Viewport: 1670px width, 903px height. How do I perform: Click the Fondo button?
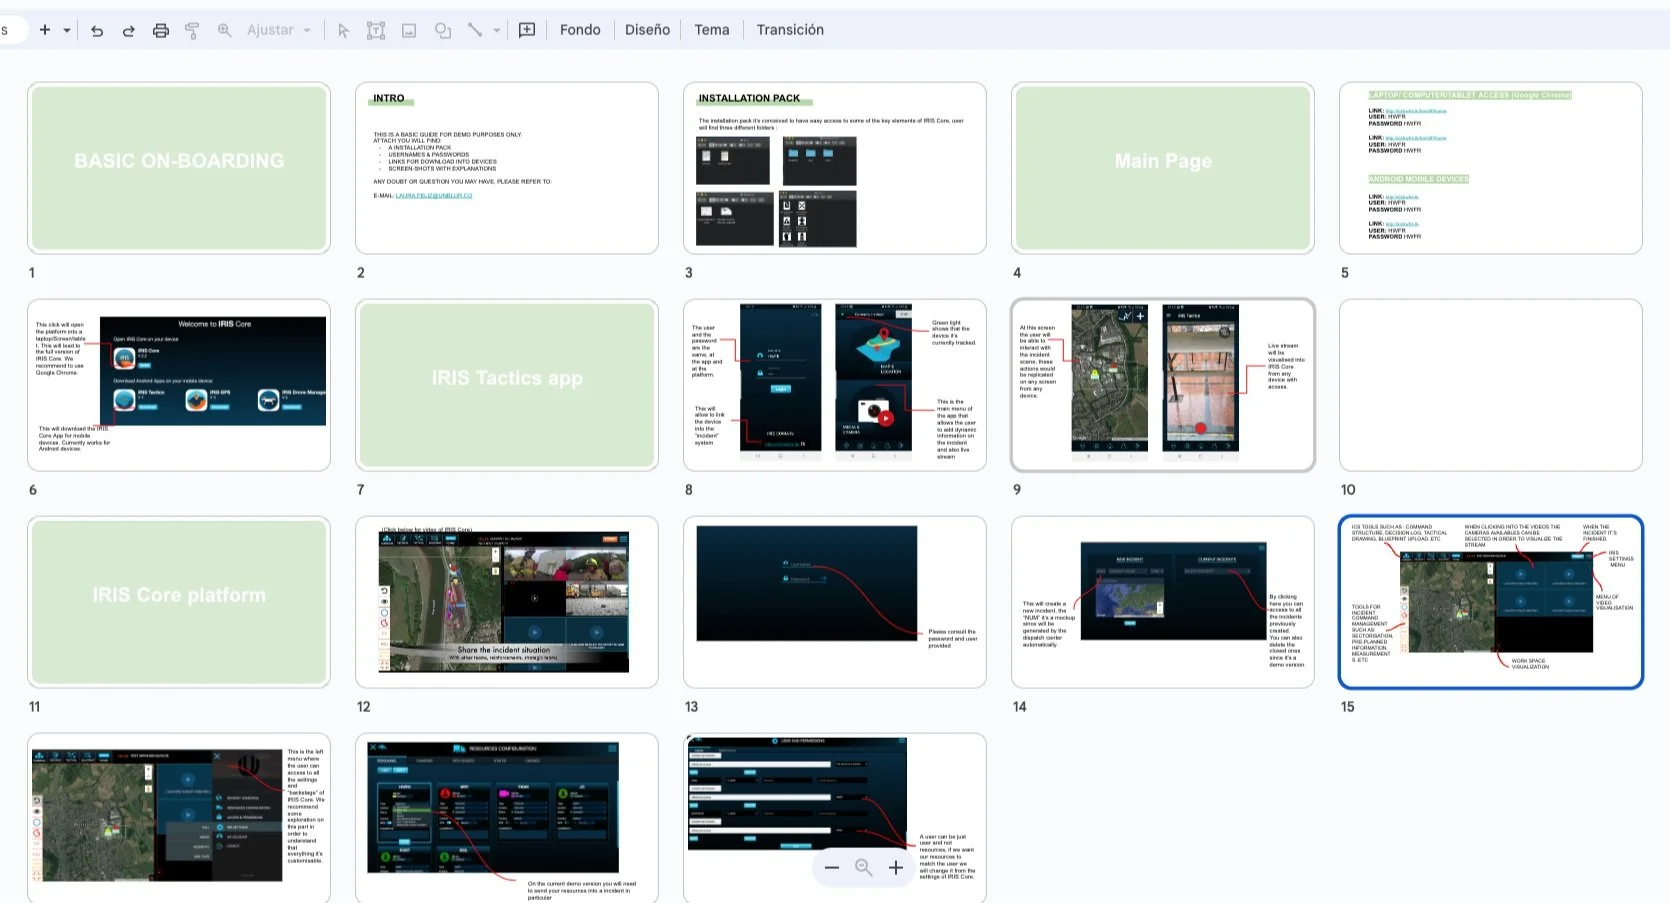pos(580,30)
